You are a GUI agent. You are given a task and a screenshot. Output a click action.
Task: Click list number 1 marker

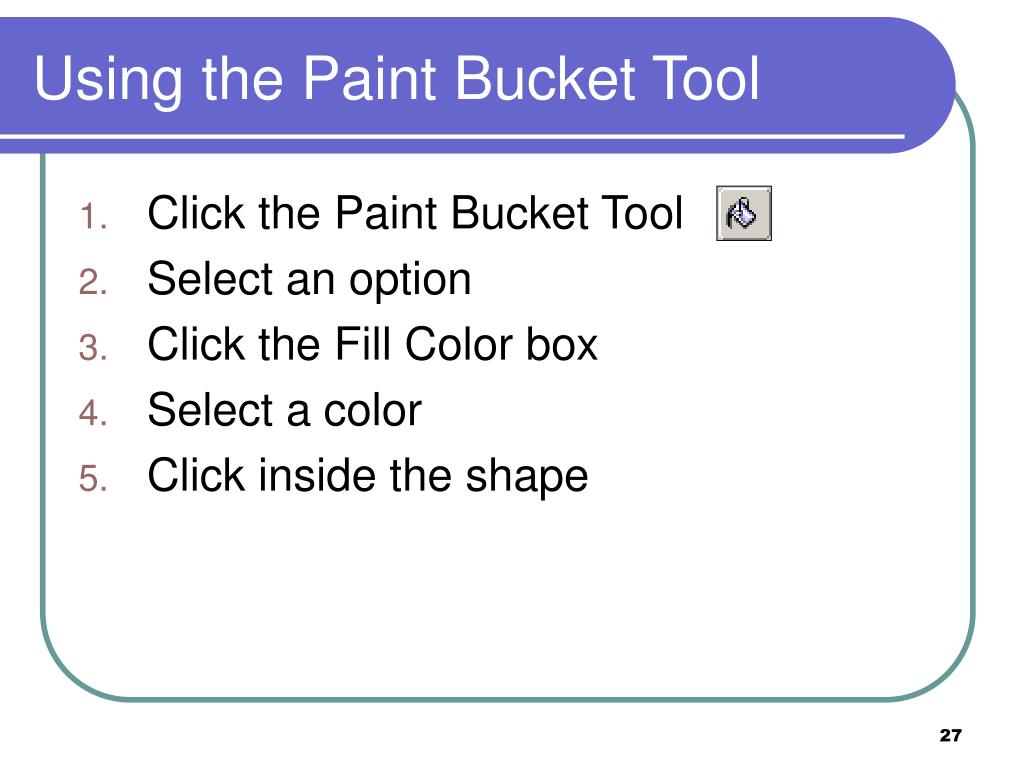click(x=93, y=217)
